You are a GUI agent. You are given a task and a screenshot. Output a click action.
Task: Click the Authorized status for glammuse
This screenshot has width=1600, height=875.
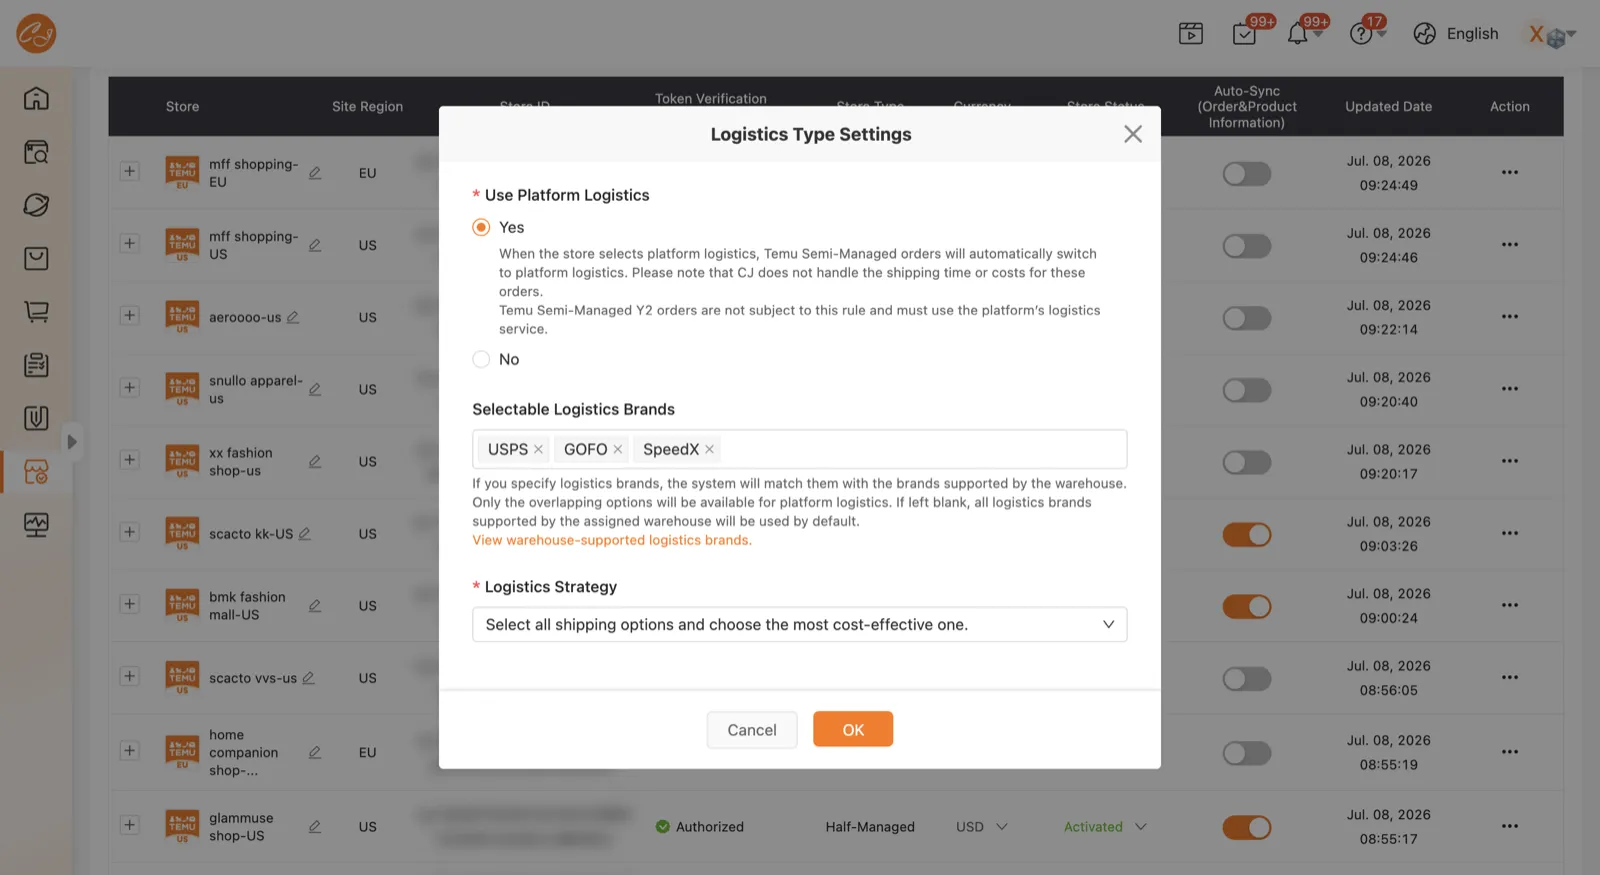pos(700,827)
